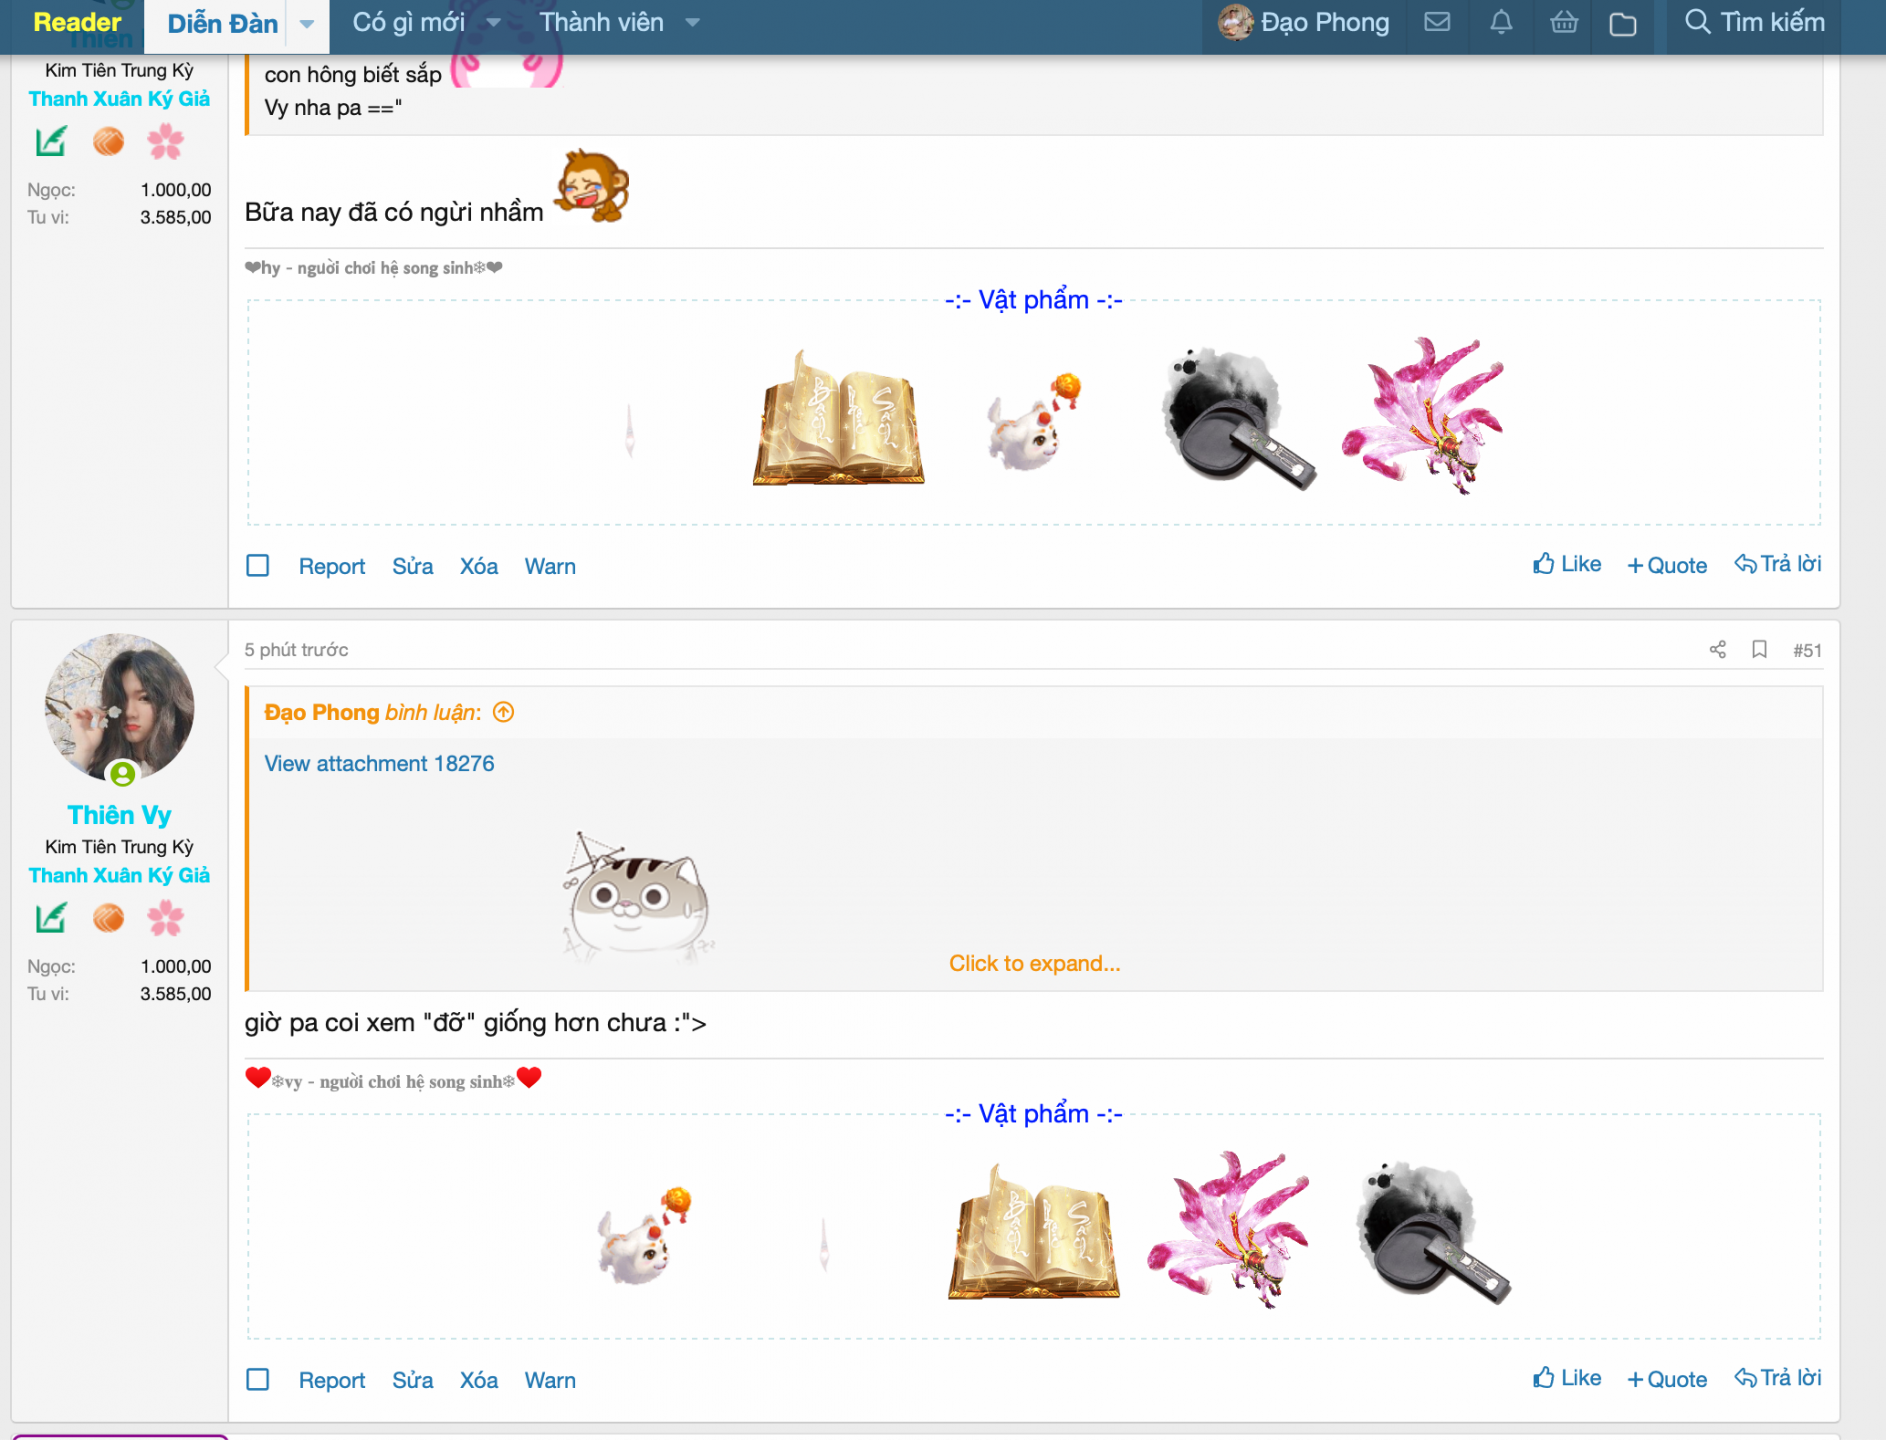Viewport: 1886px width, 1440px height.
Task: Open the notifications bell
Action: 1501,22
